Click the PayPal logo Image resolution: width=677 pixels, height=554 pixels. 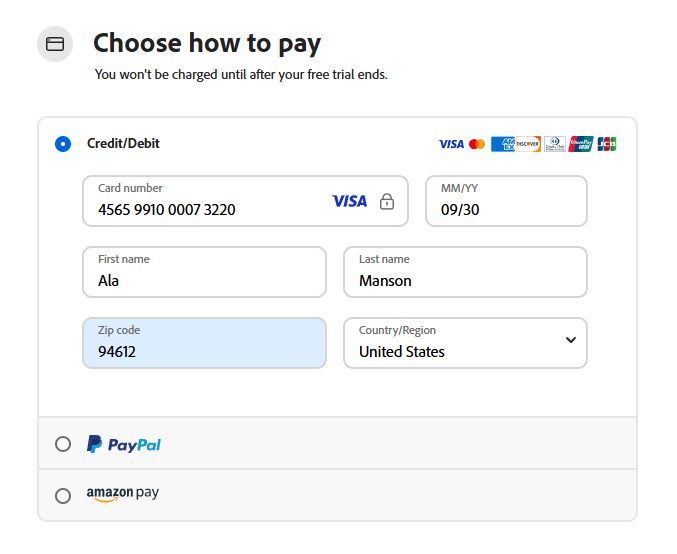124,444
